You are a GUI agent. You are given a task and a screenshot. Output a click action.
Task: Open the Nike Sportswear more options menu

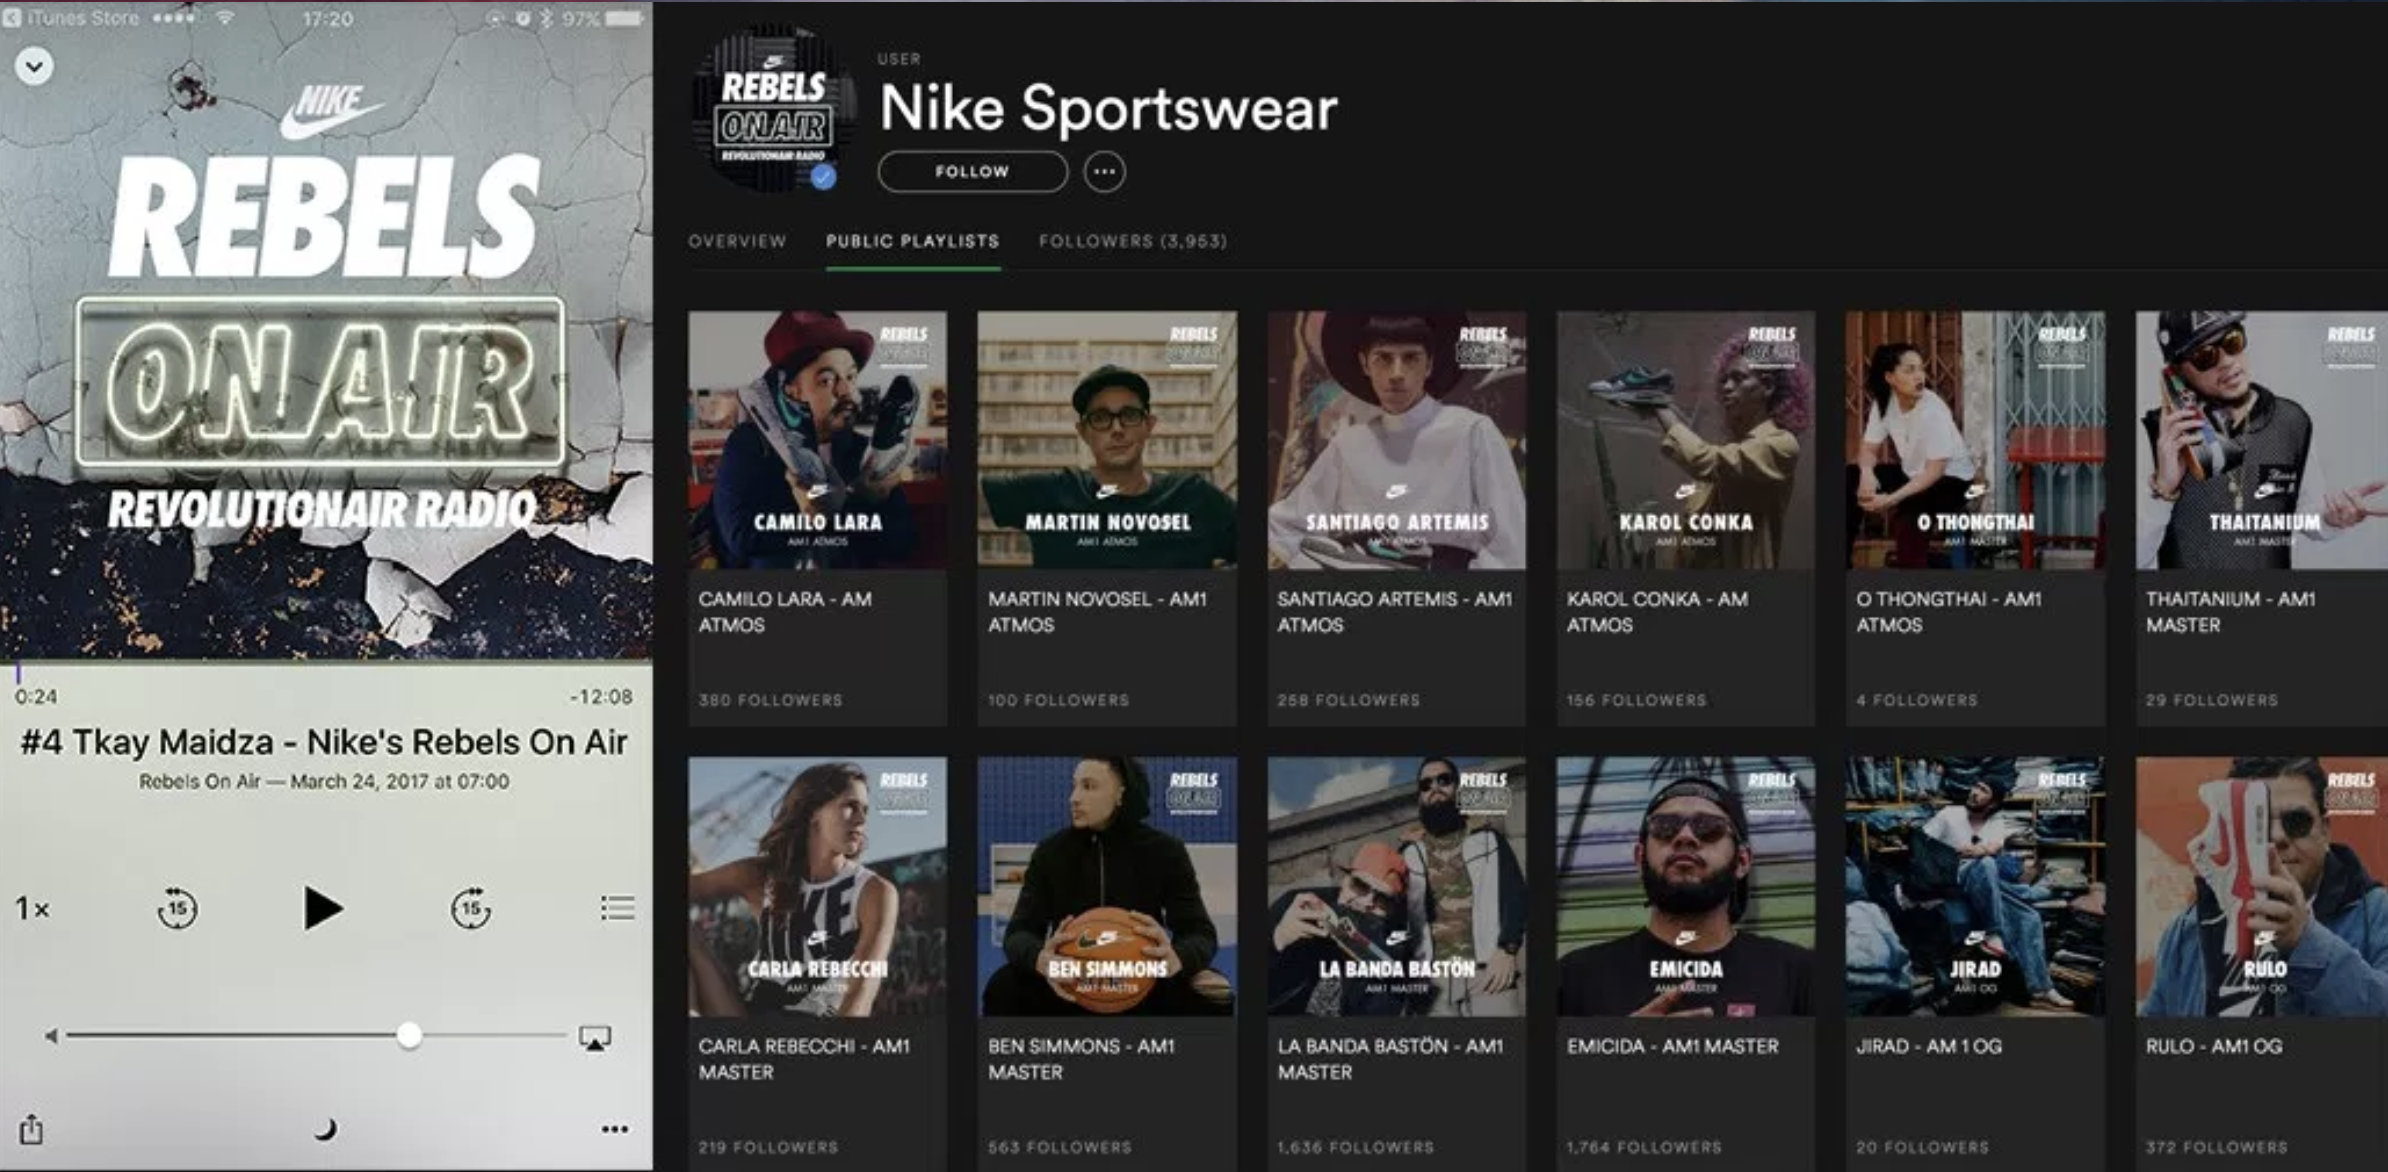click(1104, 171)
